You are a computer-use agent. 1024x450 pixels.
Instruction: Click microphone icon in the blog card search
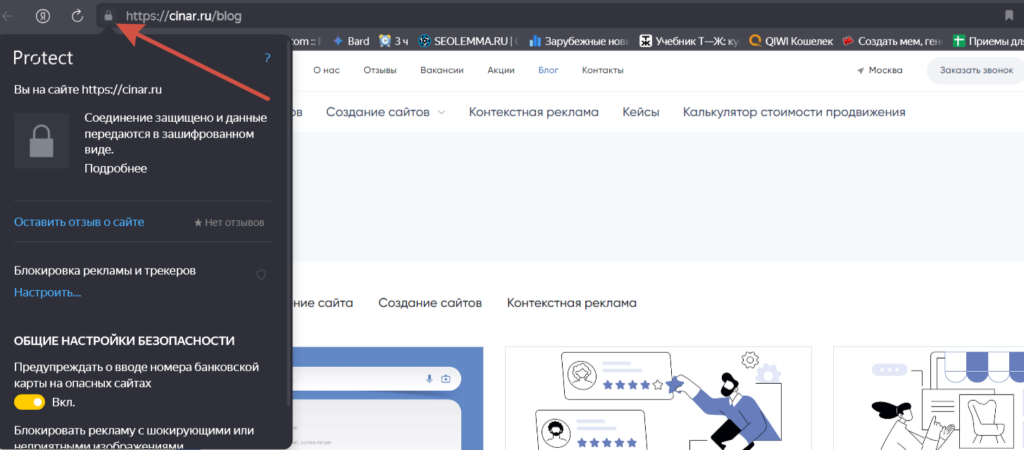pos(430,379)
